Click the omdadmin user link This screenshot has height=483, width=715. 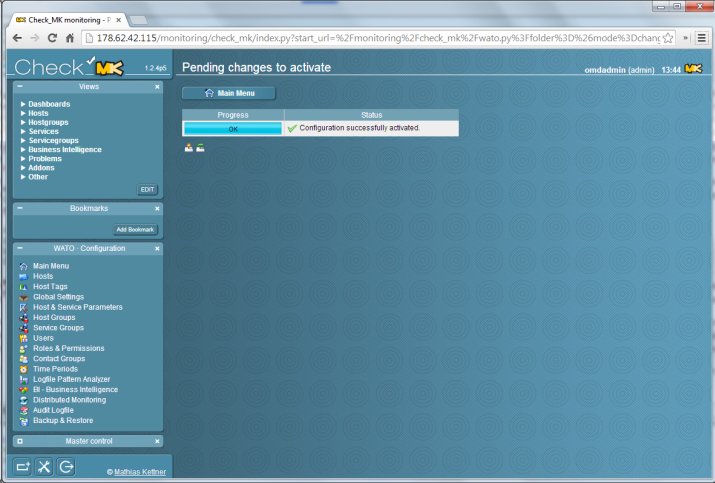[605, 70]
